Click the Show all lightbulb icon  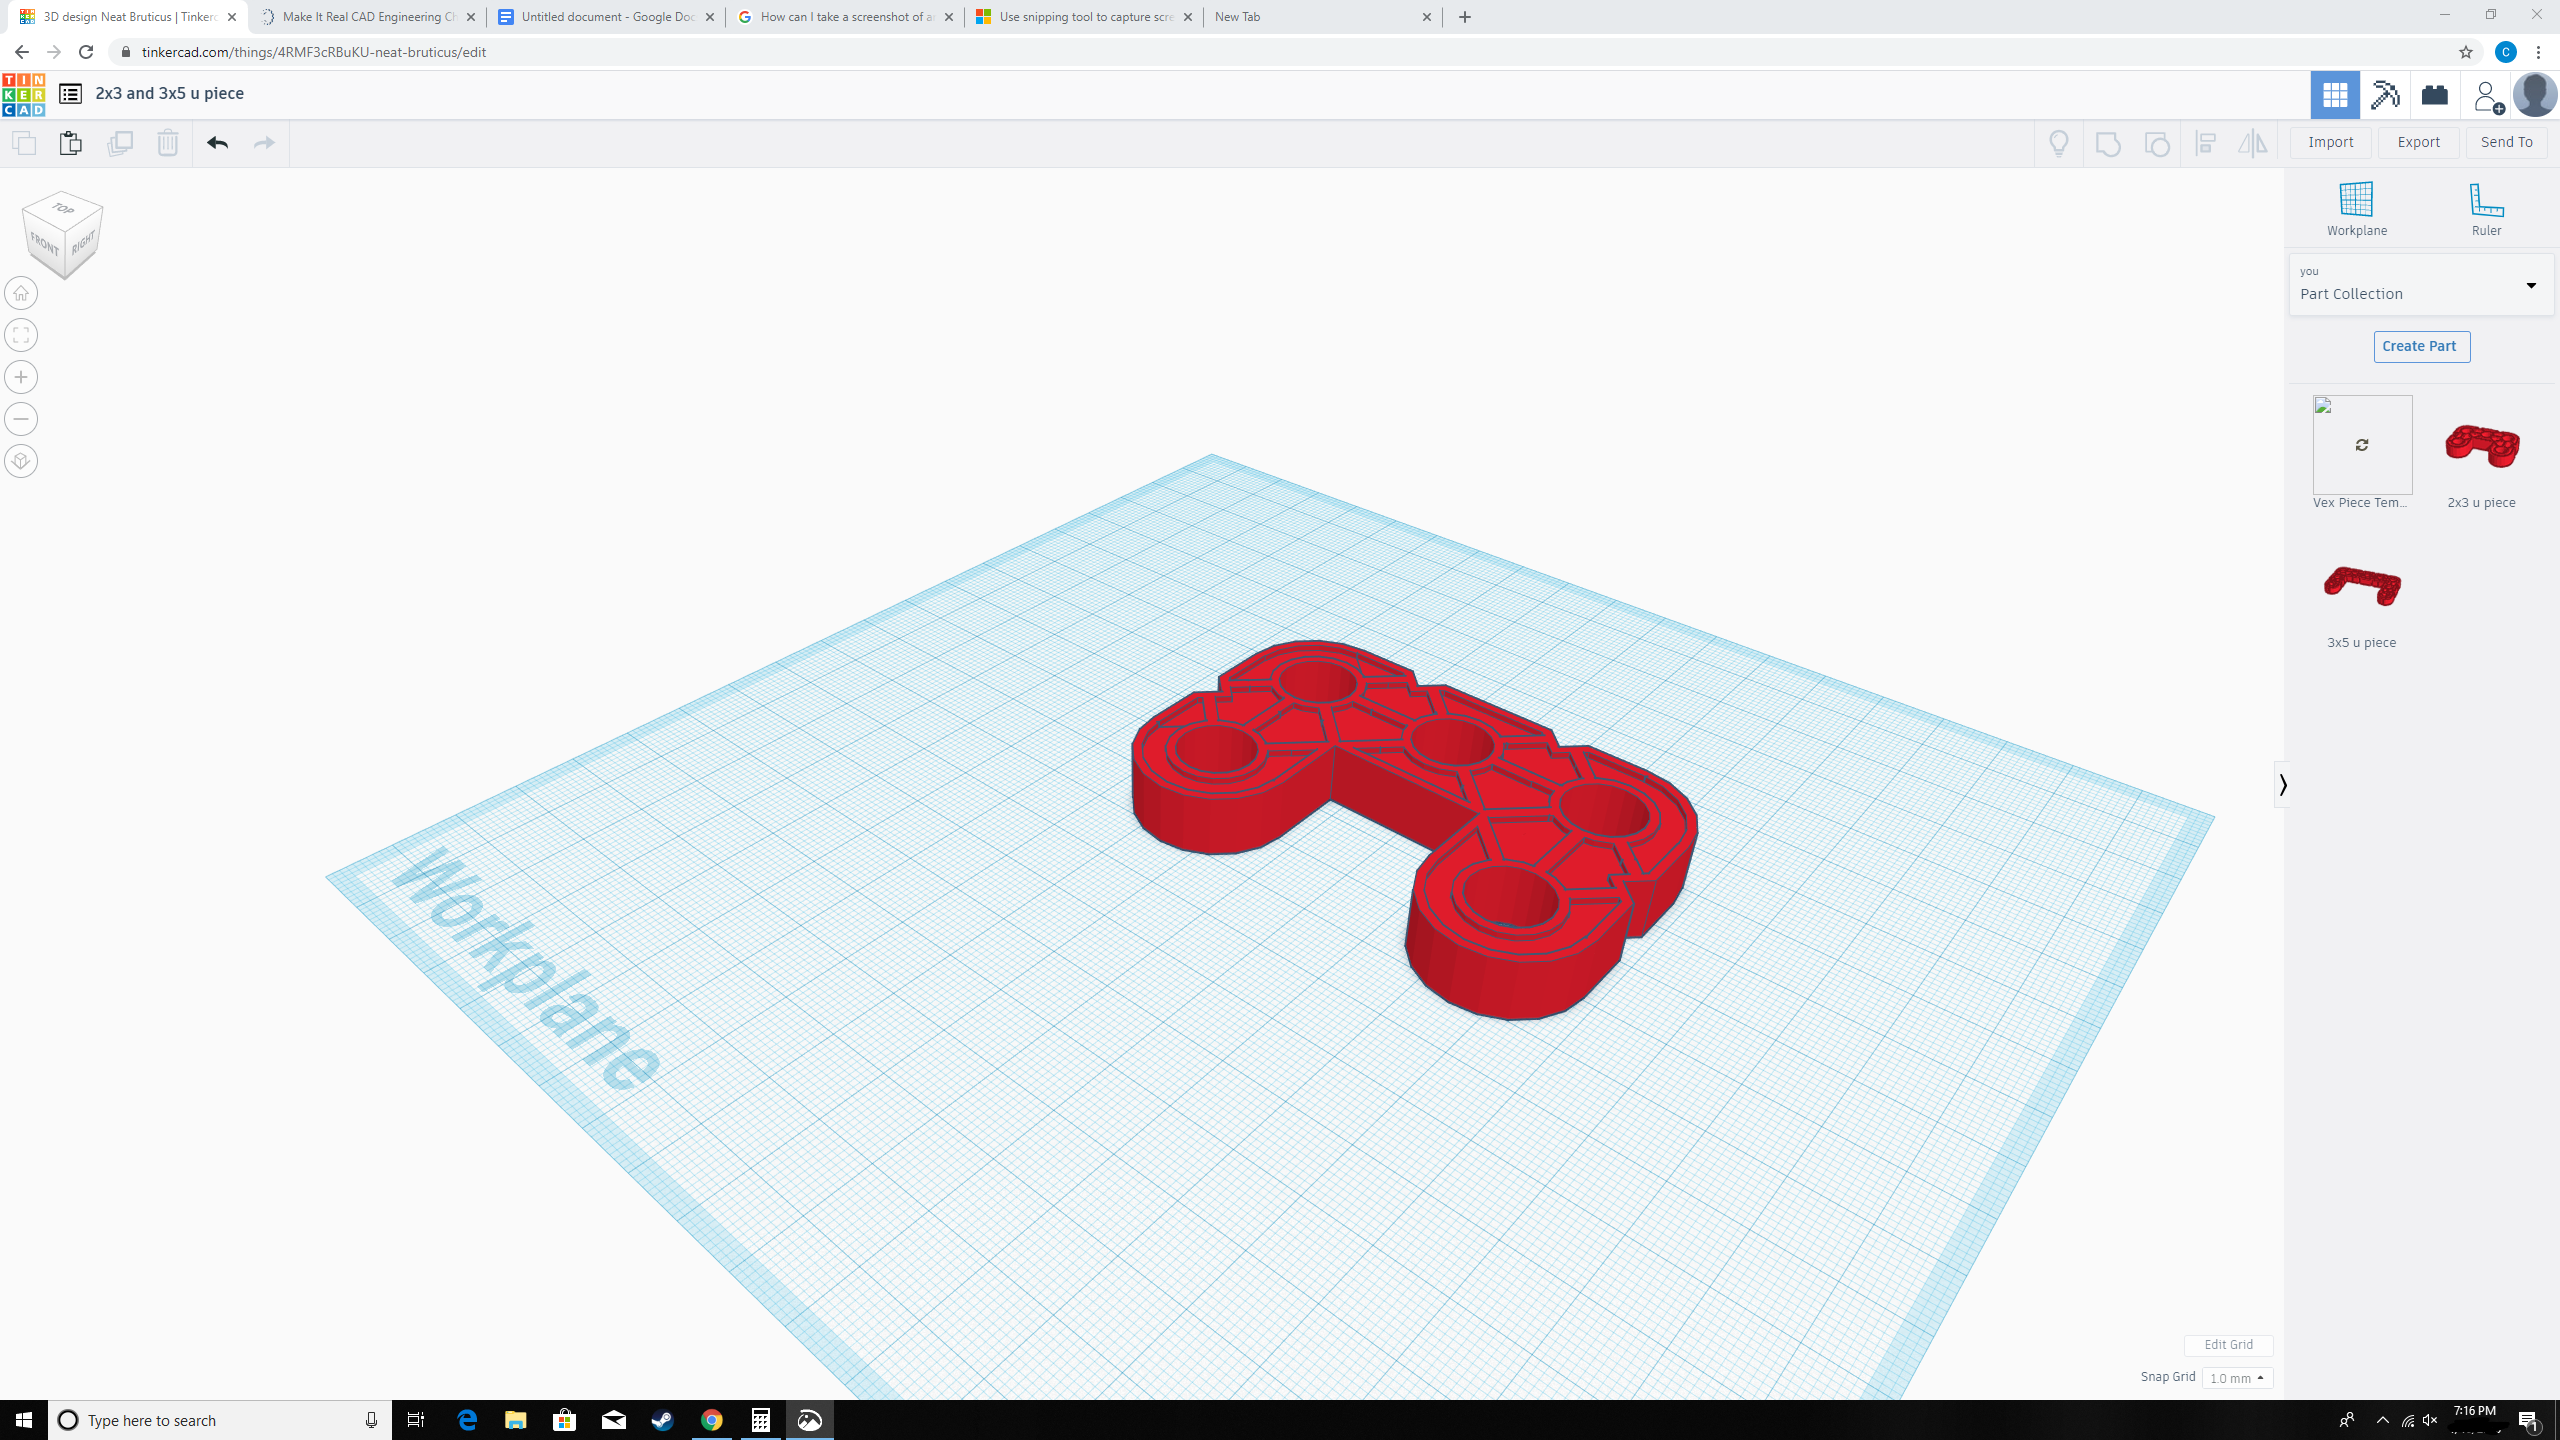click(2059, 143)
